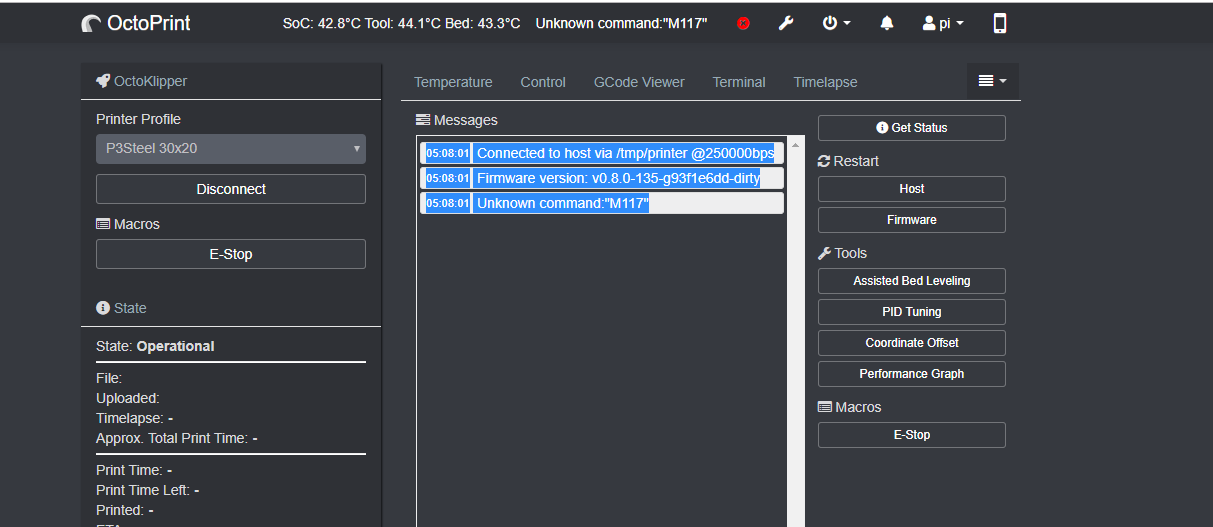Viewport: 1213px width, 527px height.
Task: Click the State info circle icon
Action: (x=103, y=308)
